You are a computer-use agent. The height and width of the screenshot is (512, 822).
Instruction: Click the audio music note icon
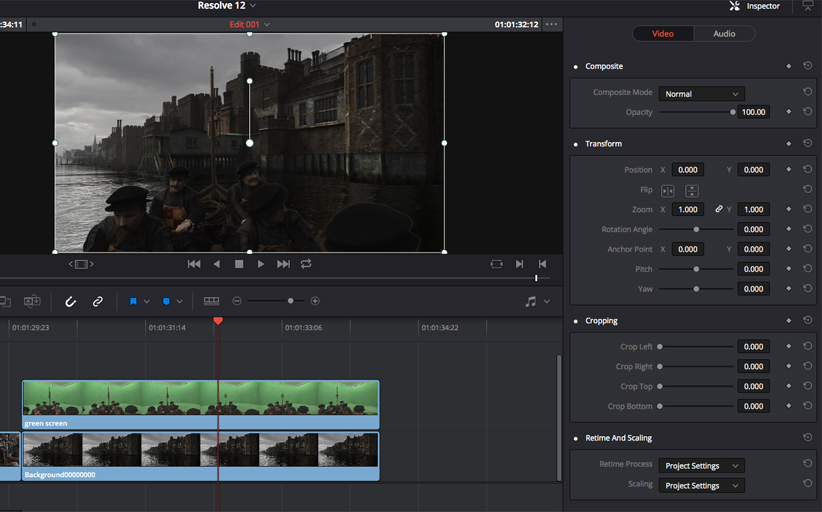[x=531, y=301]
